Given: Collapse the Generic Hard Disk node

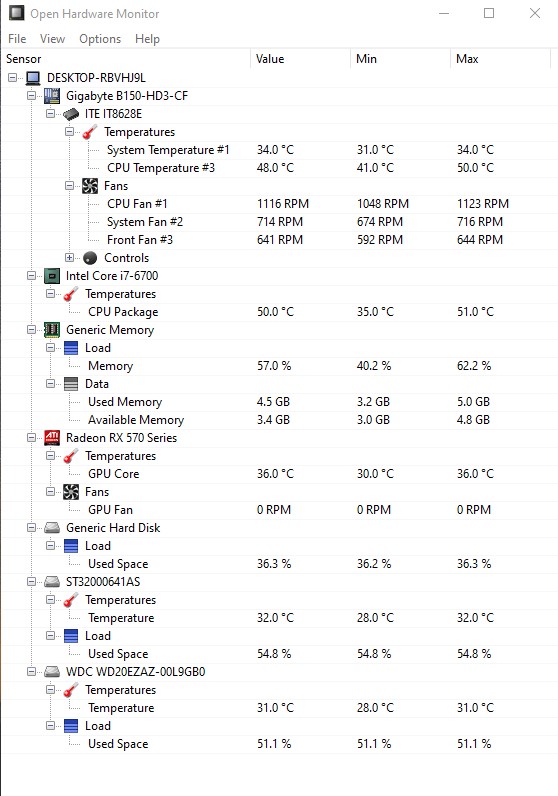Looking at the screenshot, I should coord(31,527).
